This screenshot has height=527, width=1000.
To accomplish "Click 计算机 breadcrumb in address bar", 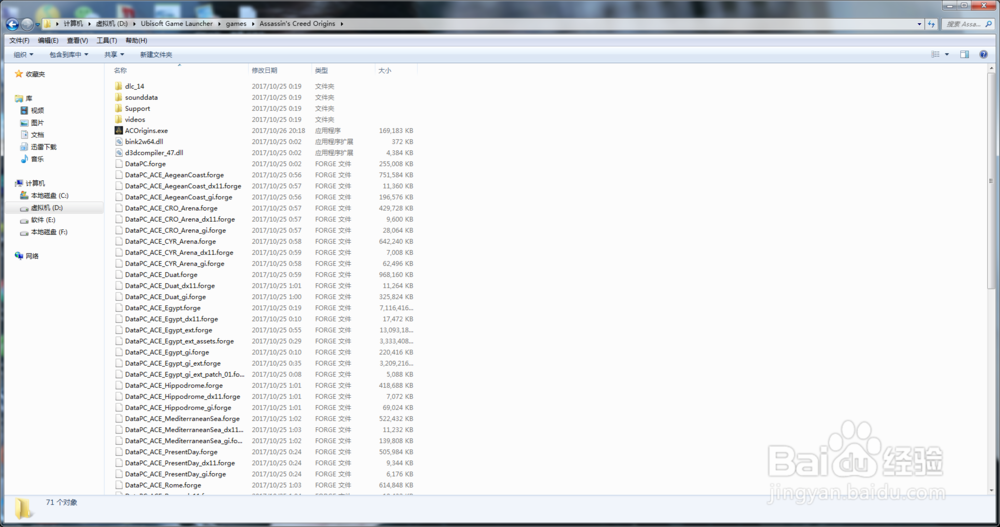I will click(73, 24).
